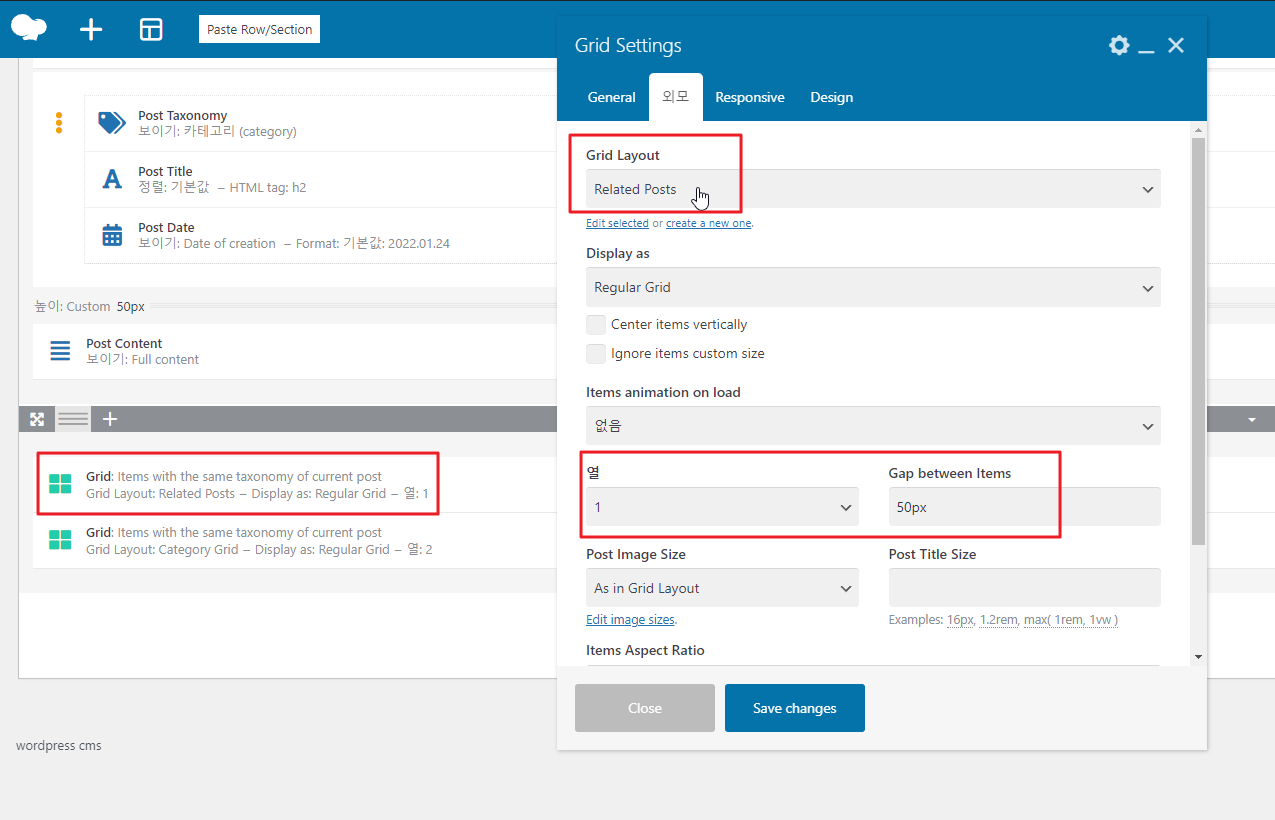Open Grid Layout Related Posts dropdown
Image resolution: width=1275 pixels, height=820 pixels.
tap(873, 189)
